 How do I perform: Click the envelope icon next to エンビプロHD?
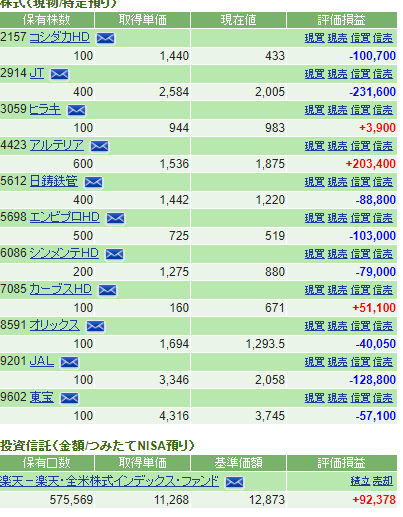115,218
